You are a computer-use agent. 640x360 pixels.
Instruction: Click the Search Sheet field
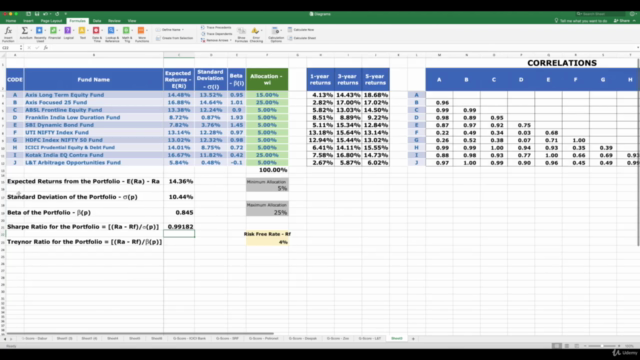[x=600, y=14]
